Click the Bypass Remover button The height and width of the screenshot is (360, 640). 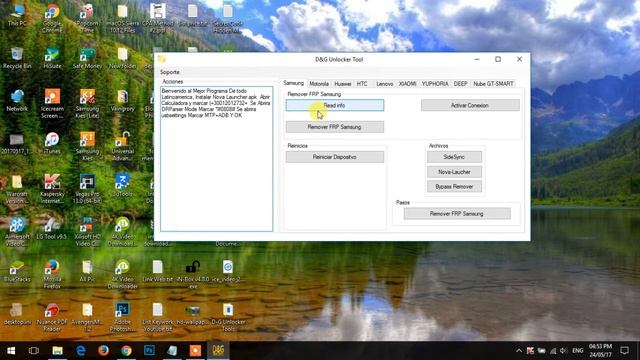pos(454,187)
